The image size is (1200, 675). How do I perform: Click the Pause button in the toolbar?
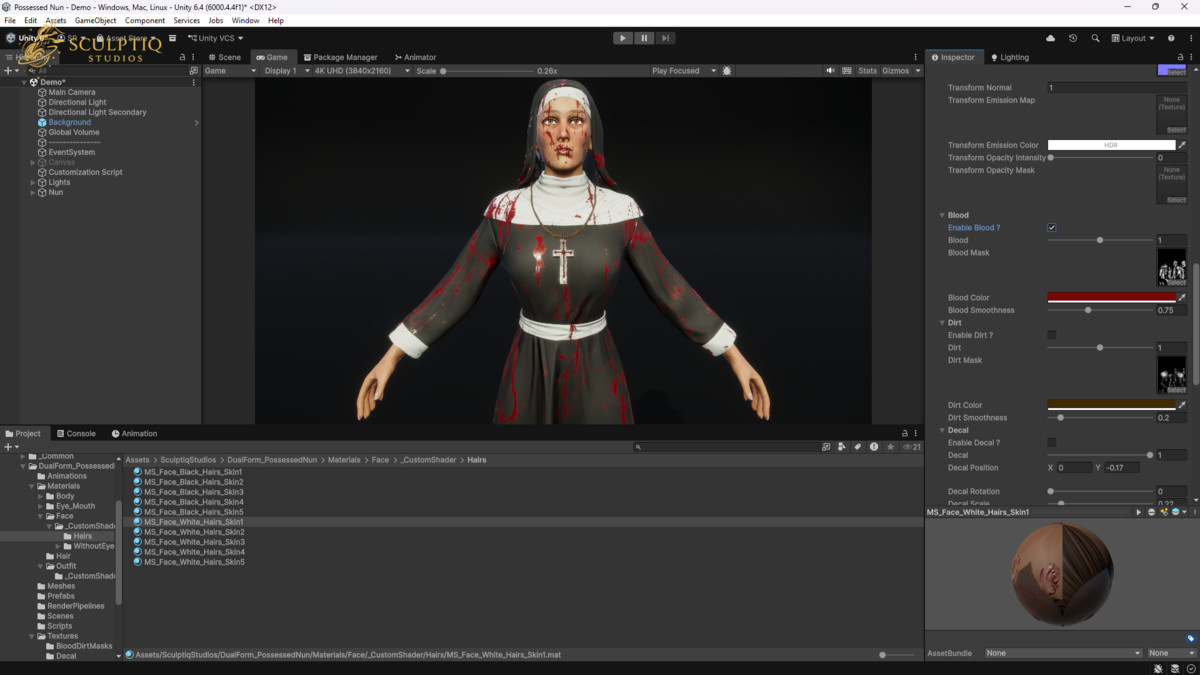[x=644, y=38]
